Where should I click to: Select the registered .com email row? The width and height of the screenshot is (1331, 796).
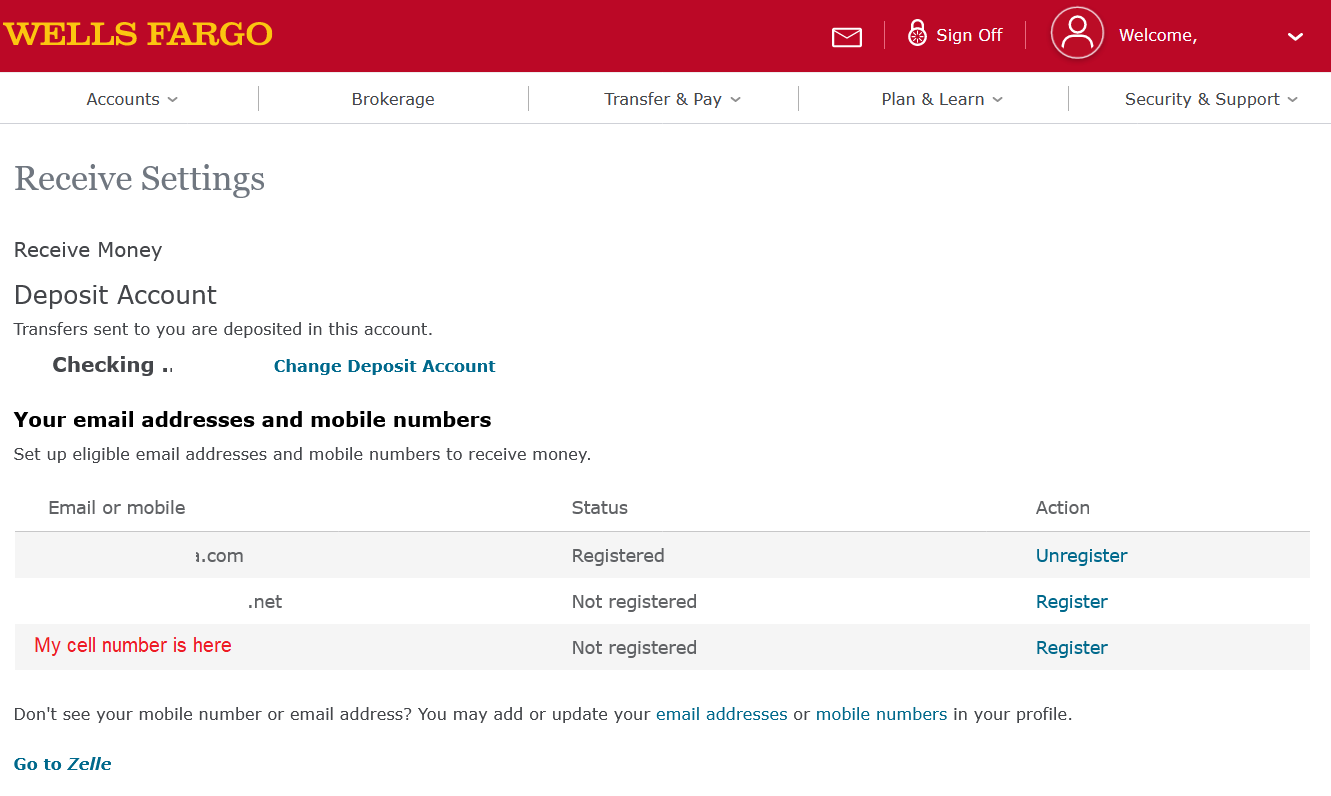[218, 556]
